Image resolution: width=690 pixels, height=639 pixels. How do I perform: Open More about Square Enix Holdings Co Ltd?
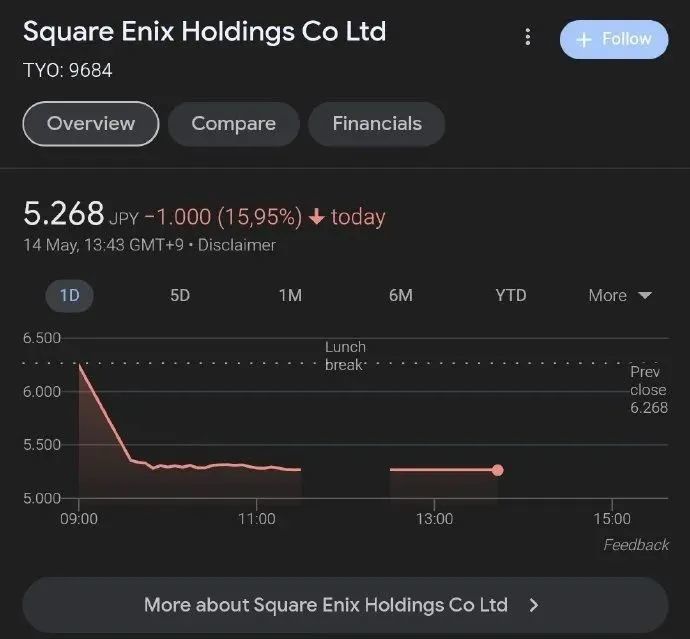pyautogui.click(x=326, y=605)
